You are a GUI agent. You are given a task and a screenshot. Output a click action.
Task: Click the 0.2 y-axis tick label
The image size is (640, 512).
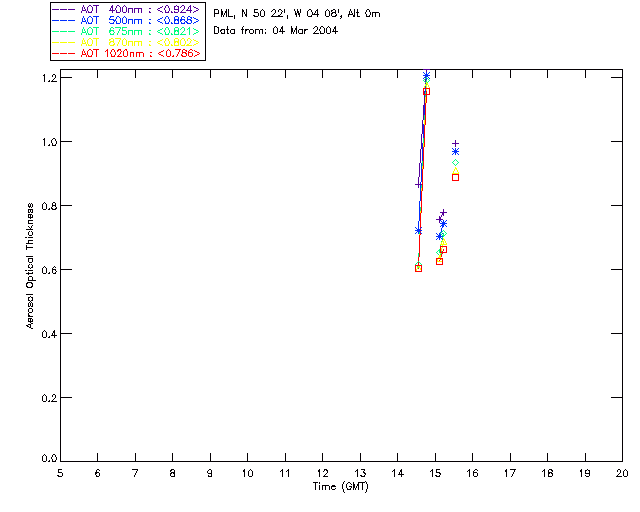click(x=49, y=398)
